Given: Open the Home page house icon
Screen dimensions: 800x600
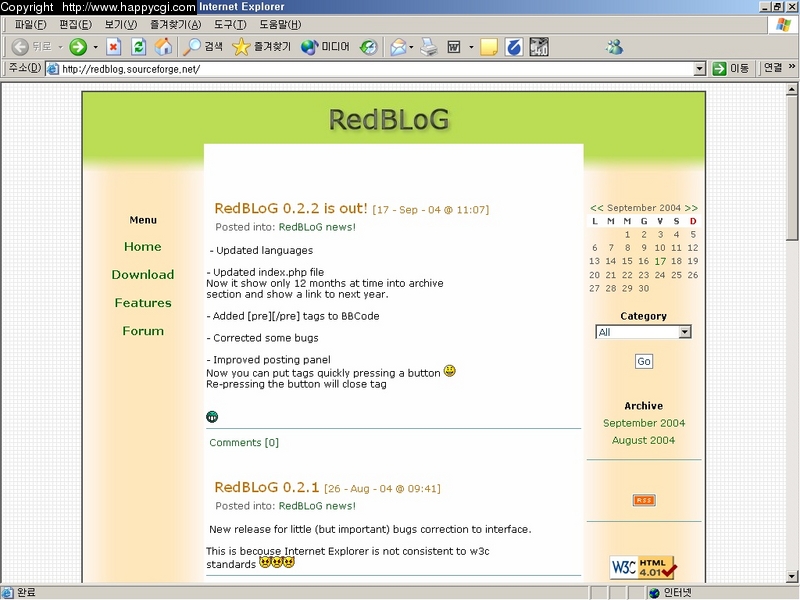Looking at the screenshot, I should (x=163, y=47).
